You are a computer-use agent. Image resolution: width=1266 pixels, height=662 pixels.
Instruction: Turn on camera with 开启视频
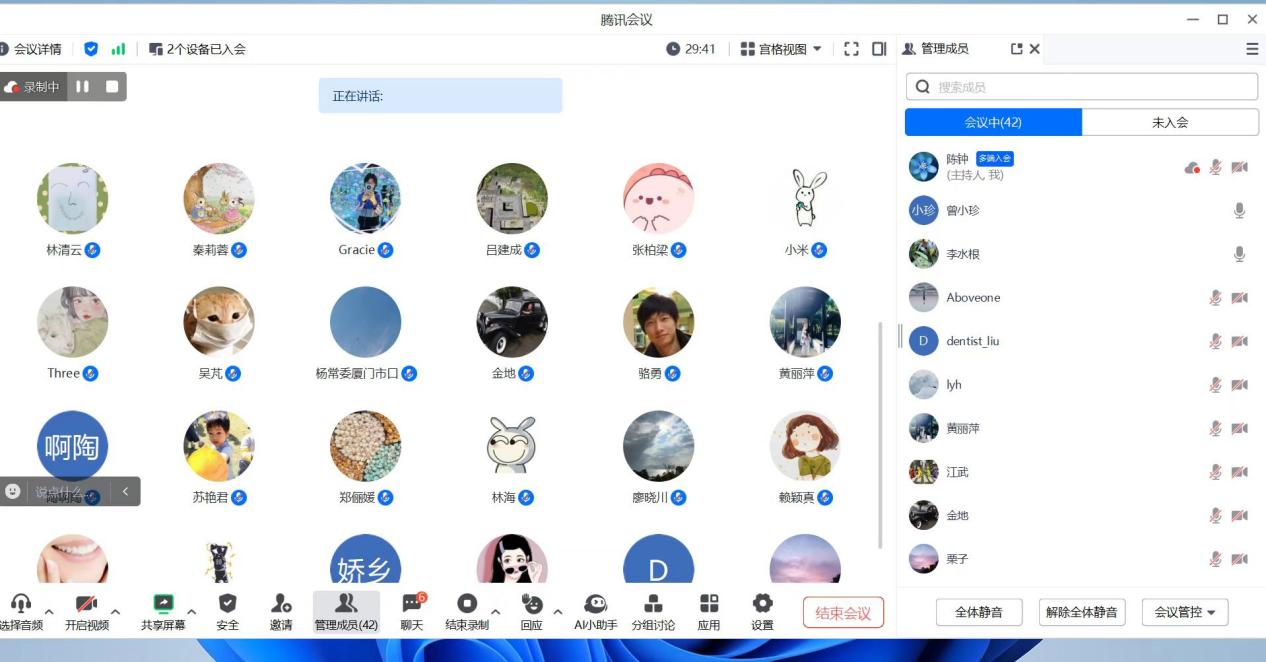tap(87, 611)
